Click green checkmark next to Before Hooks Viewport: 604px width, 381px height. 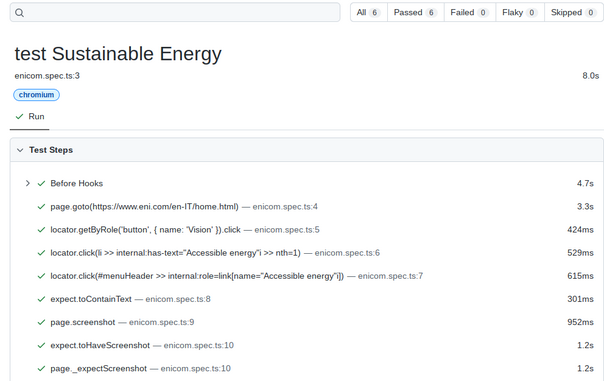41,183
